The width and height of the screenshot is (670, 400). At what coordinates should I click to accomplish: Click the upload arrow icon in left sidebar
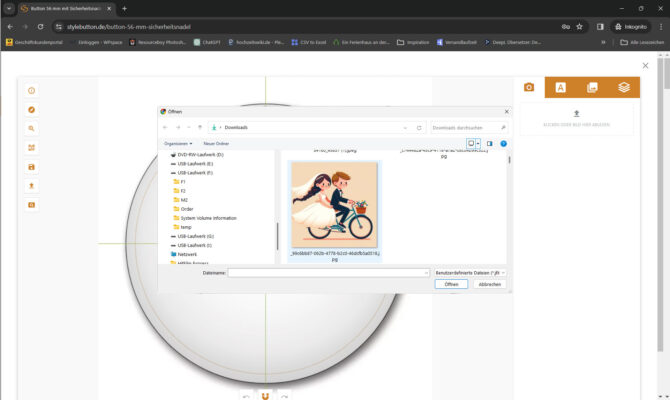pyautogui.click(x=32, y=186)
